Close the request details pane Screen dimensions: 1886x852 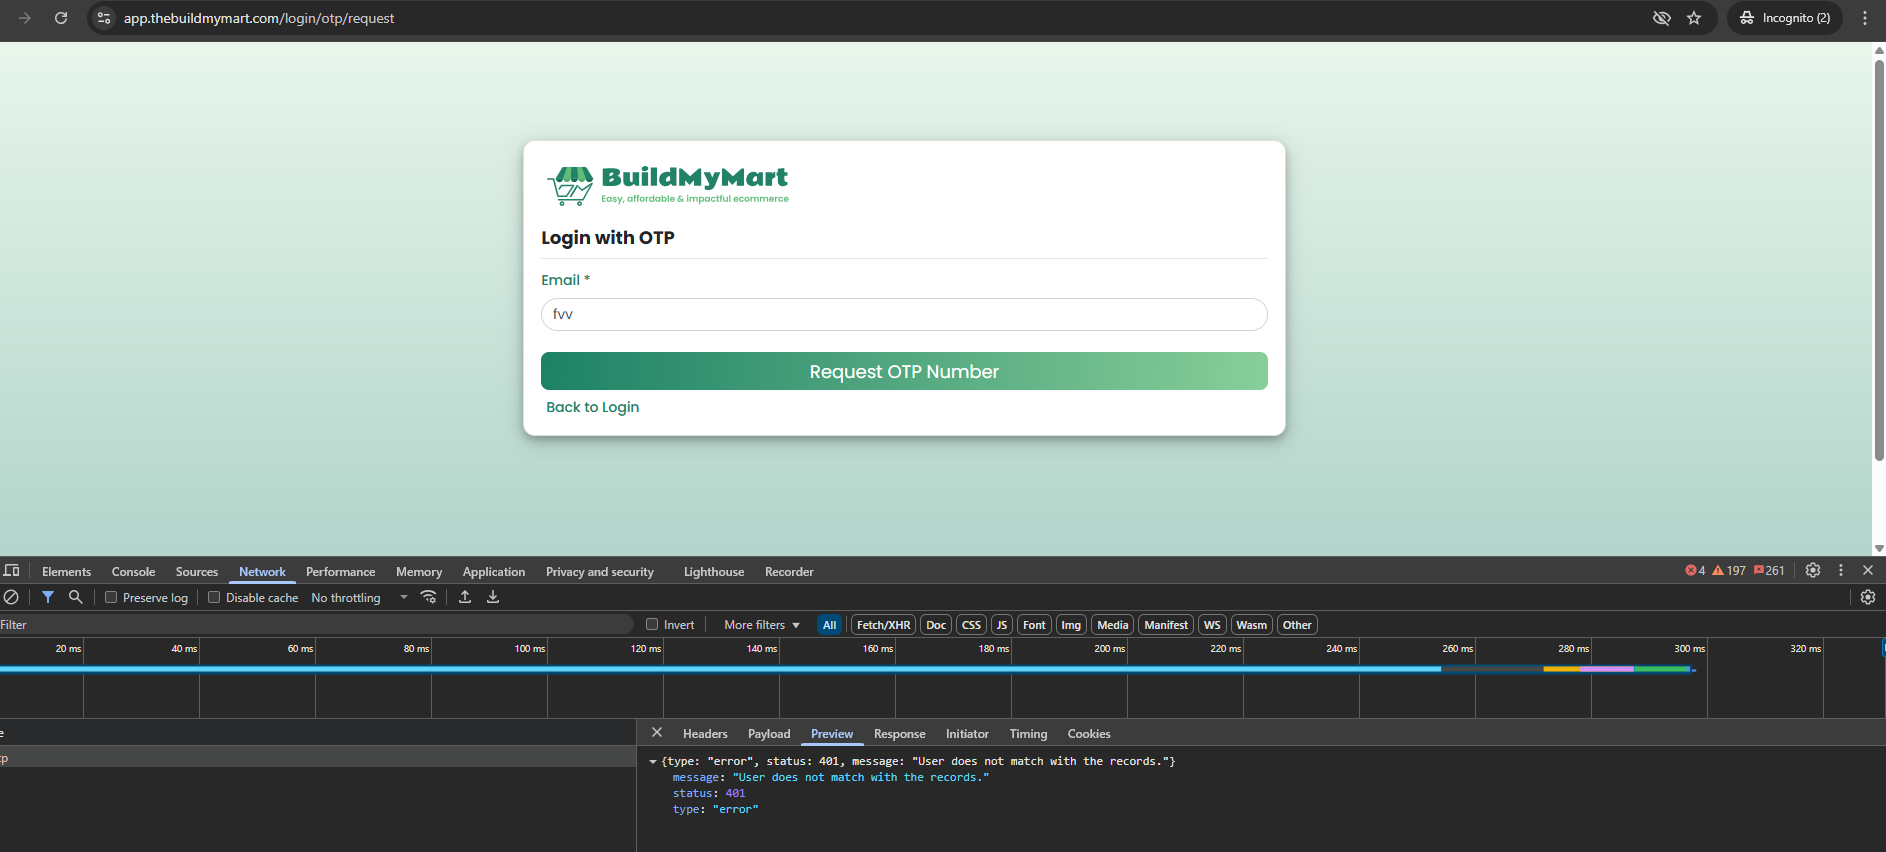click(x=657, y=733)
